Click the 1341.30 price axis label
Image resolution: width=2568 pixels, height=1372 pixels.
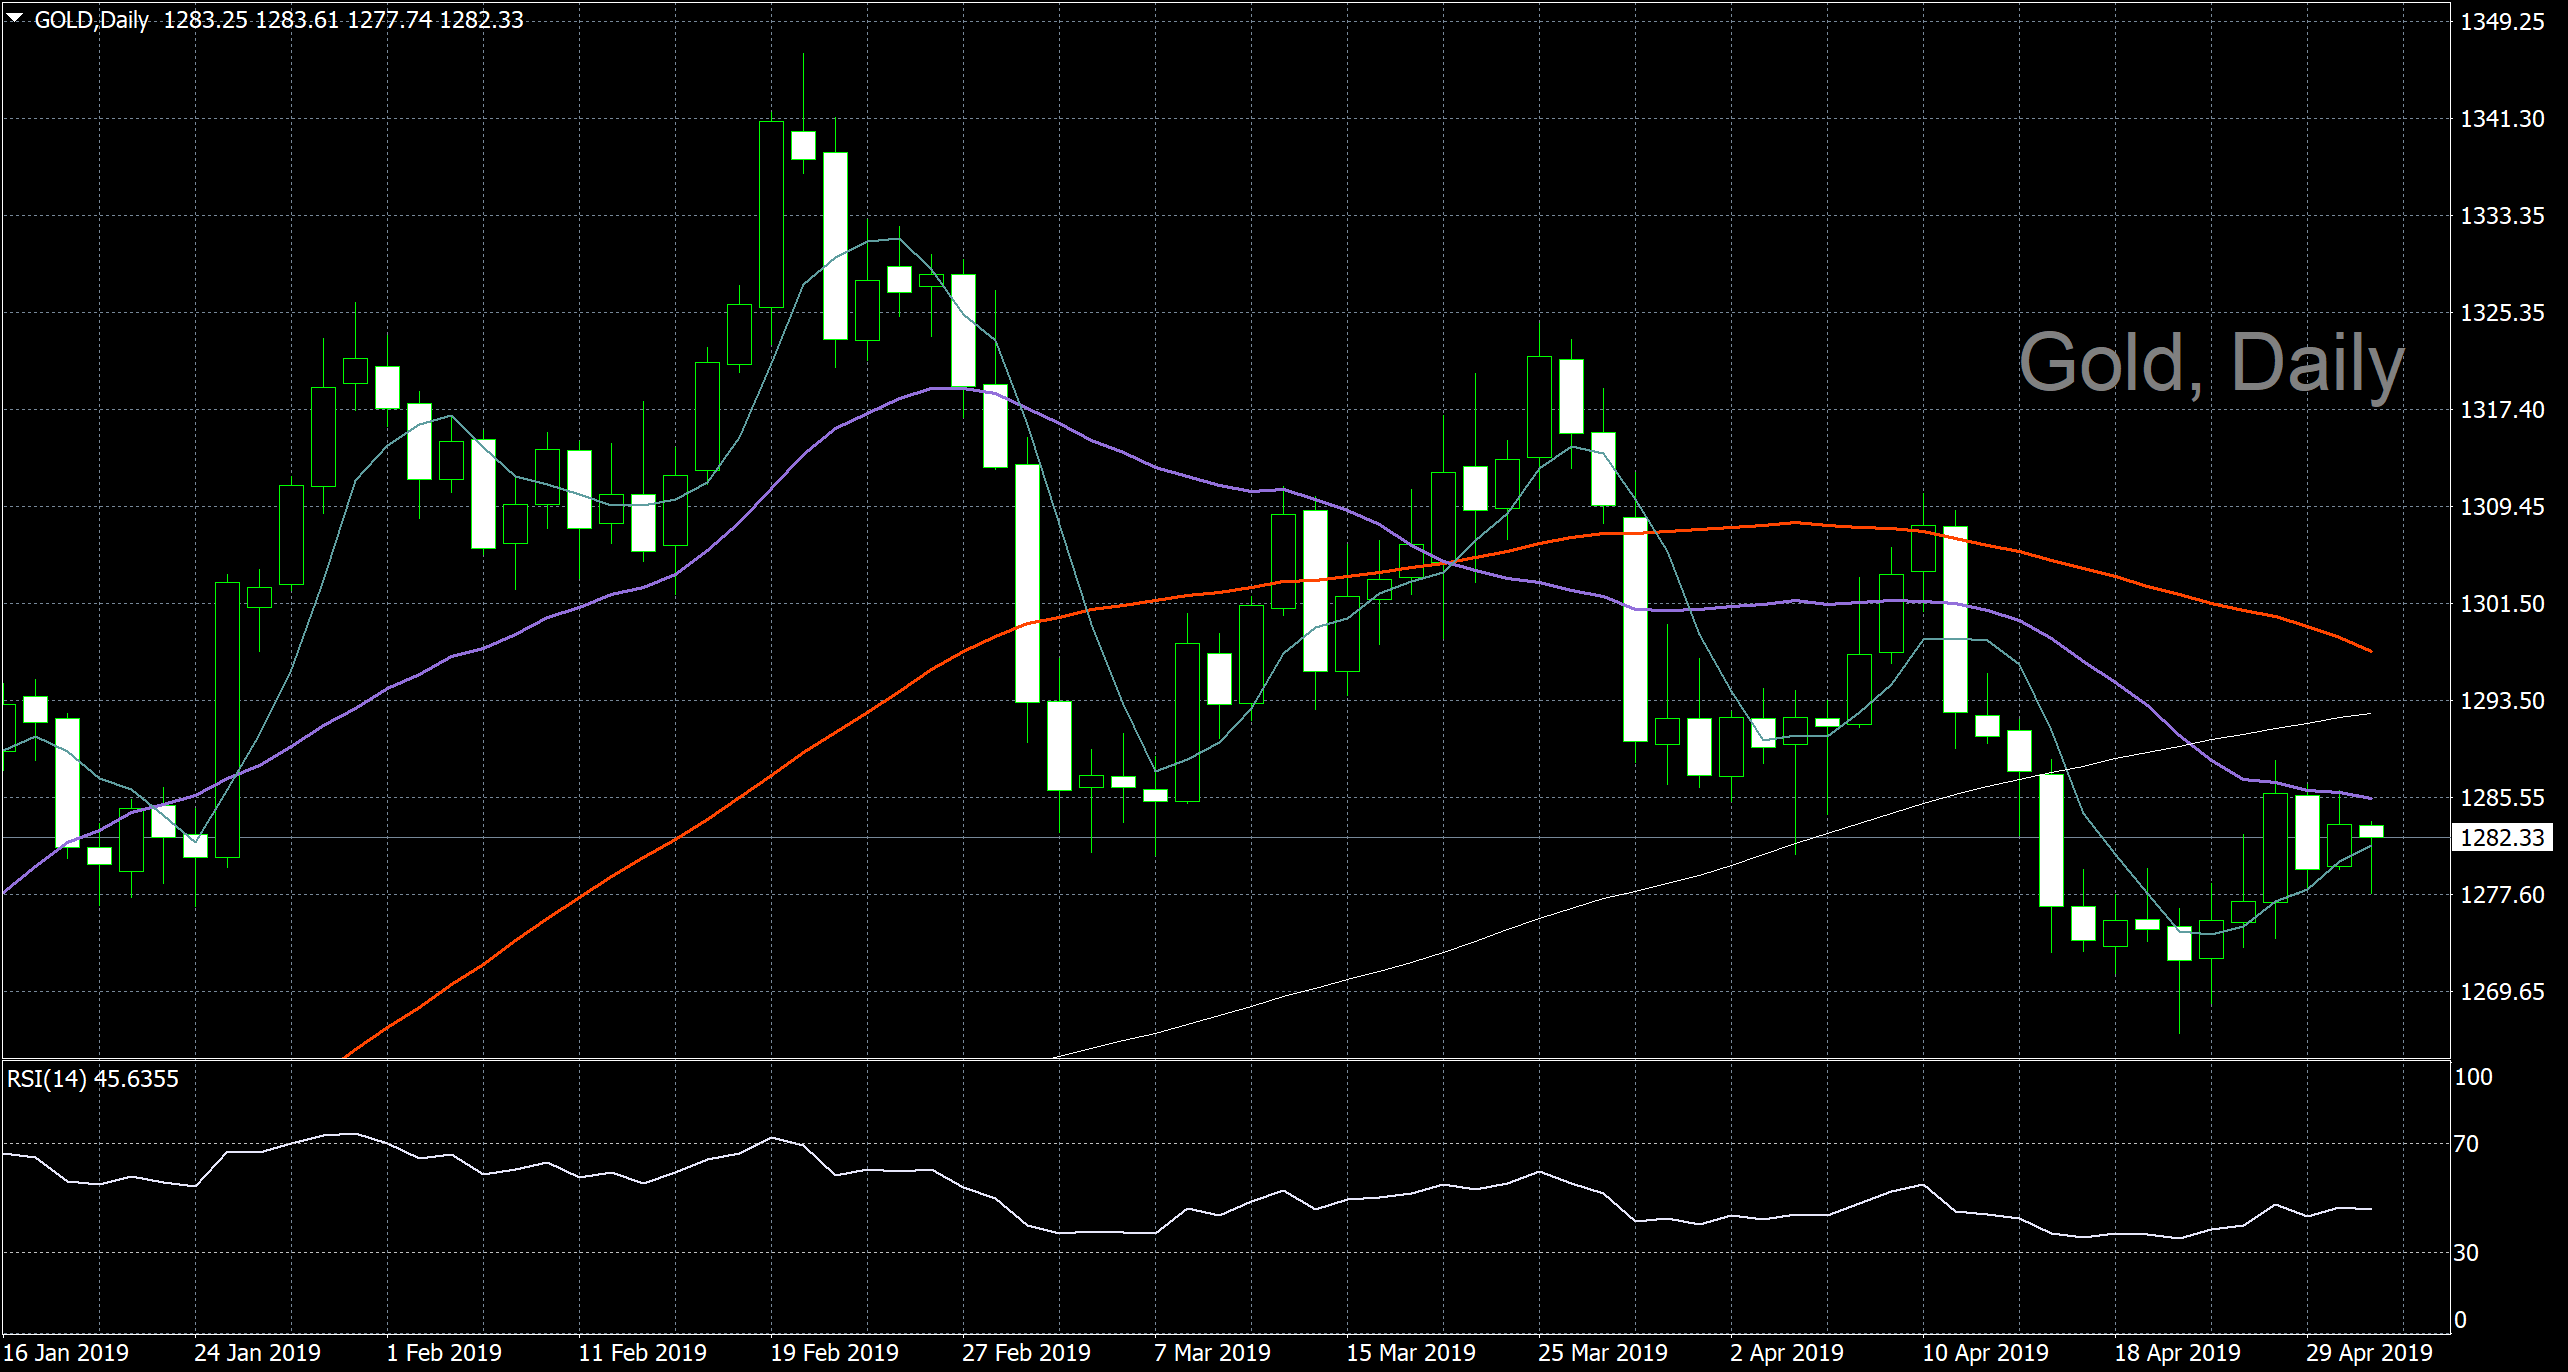pyautogui.click(x=2502, y=119)
